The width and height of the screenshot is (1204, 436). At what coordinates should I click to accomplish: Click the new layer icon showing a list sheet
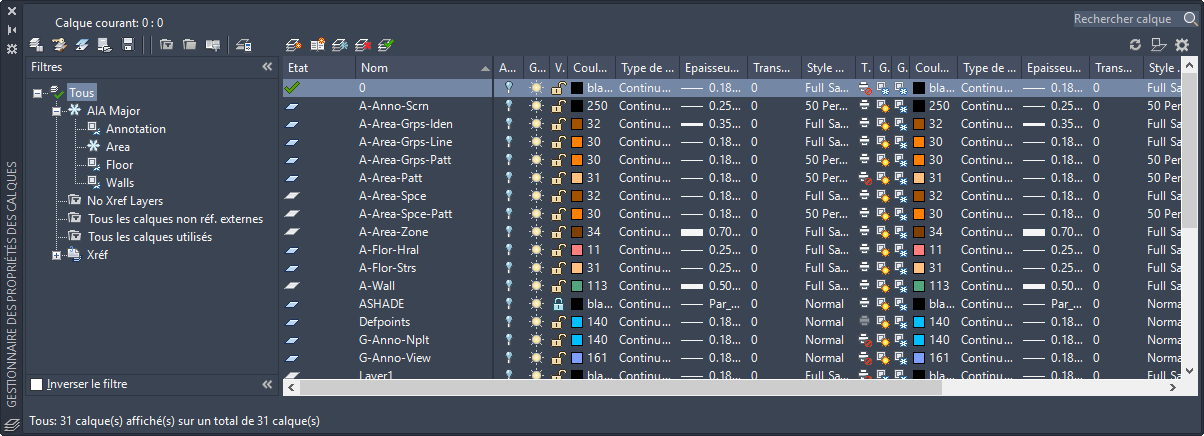coord(317,44)
